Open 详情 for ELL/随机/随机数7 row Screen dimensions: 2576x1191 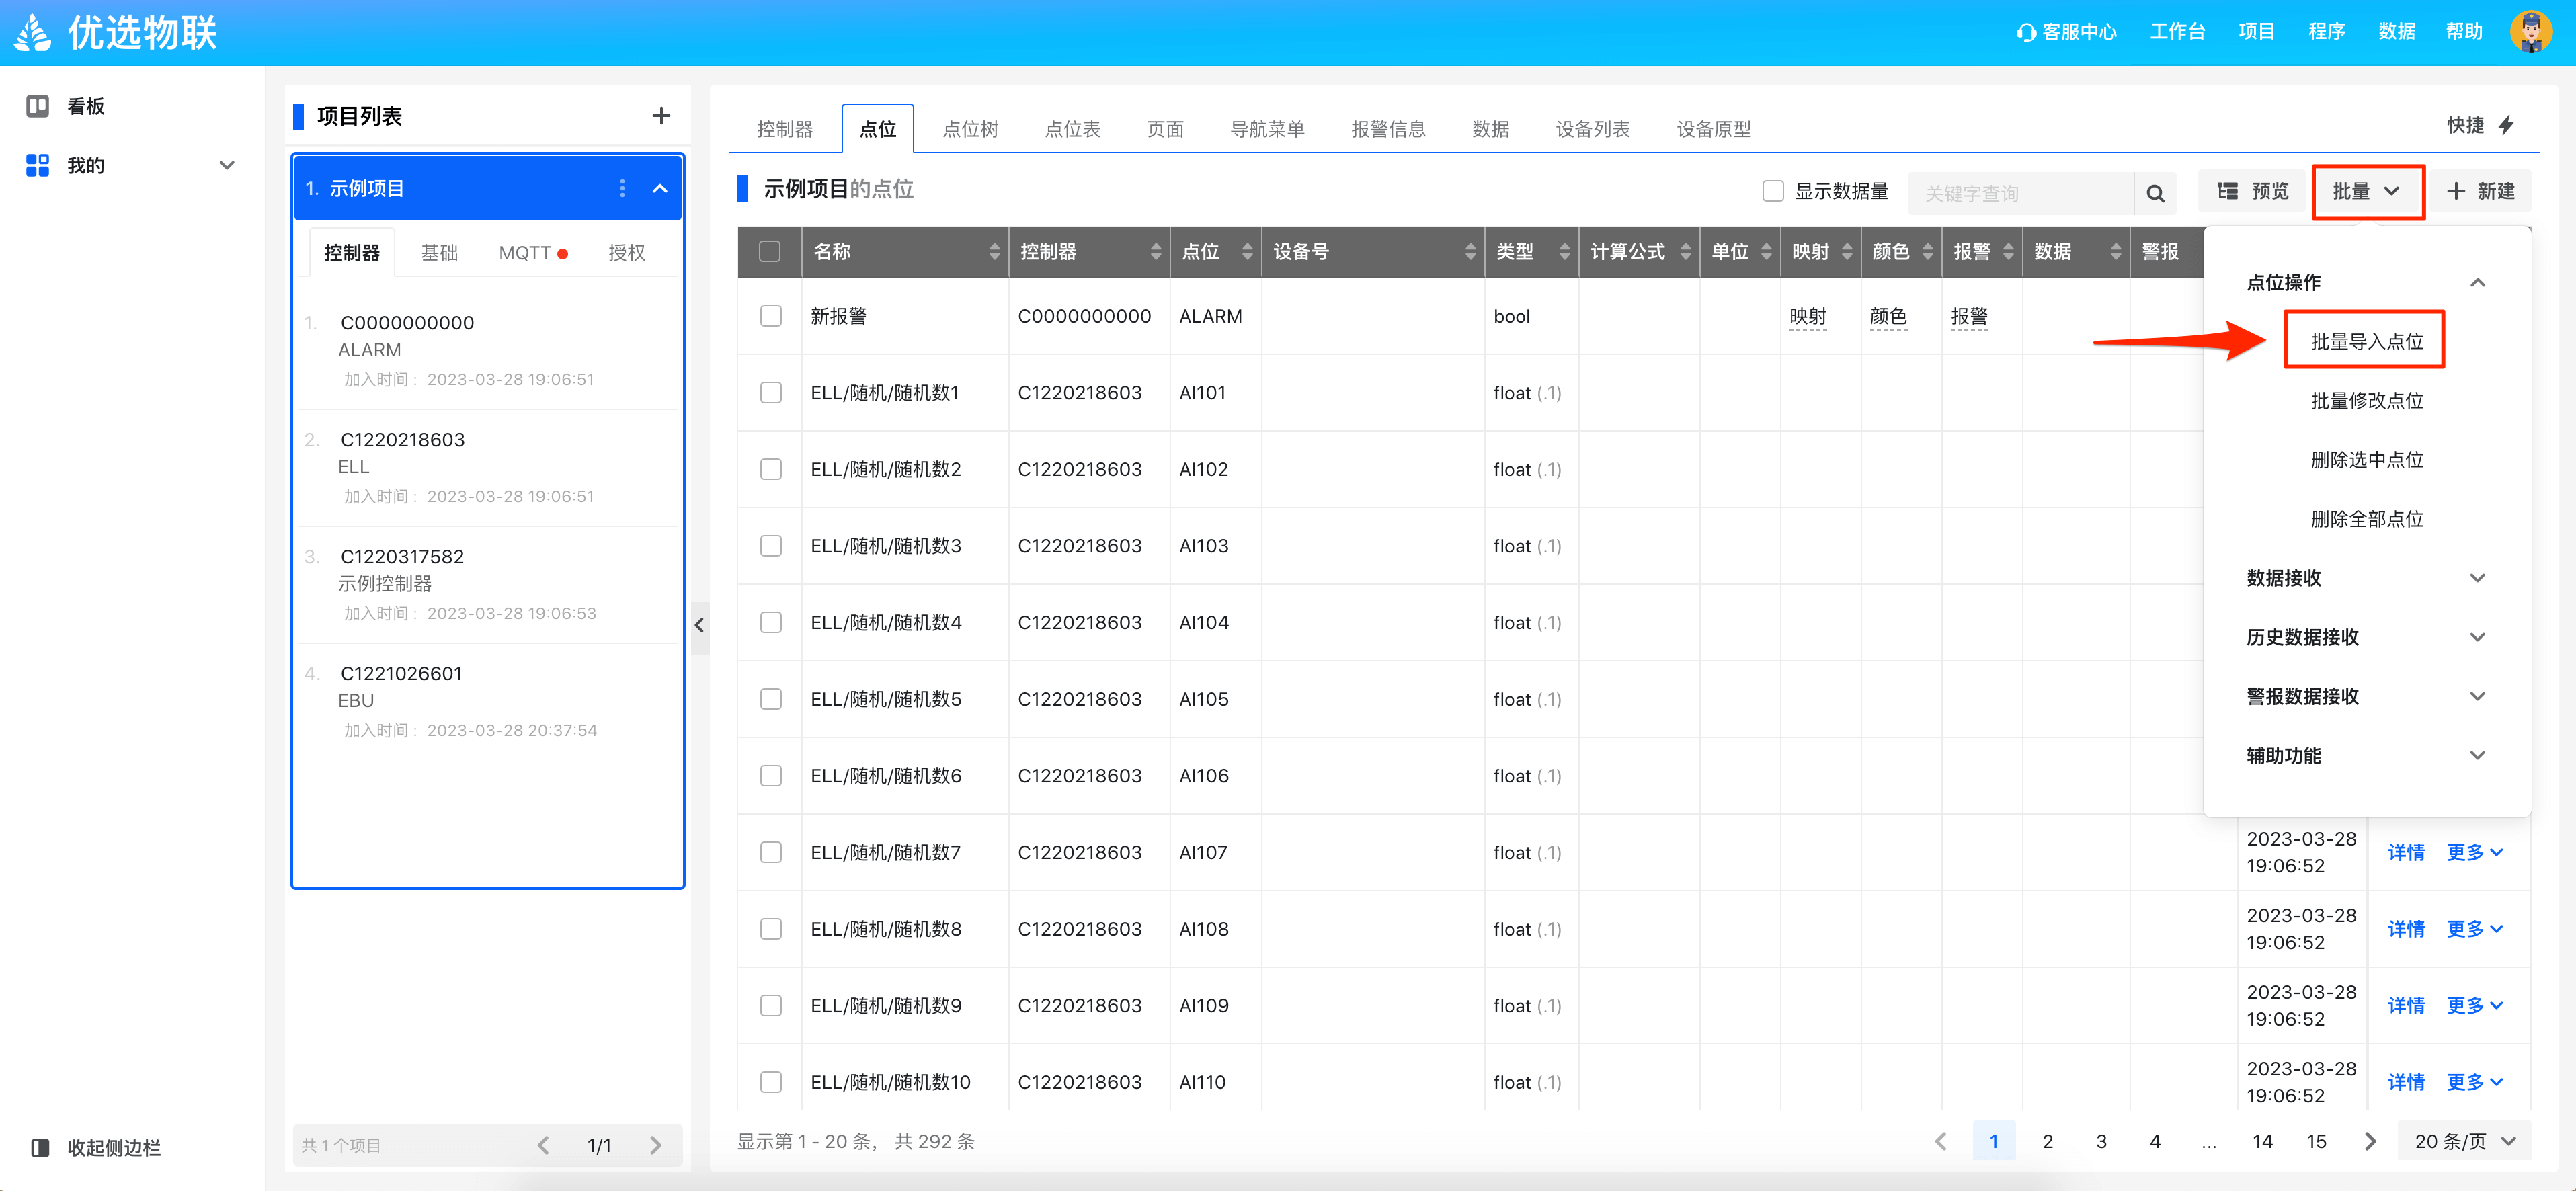2405,852
